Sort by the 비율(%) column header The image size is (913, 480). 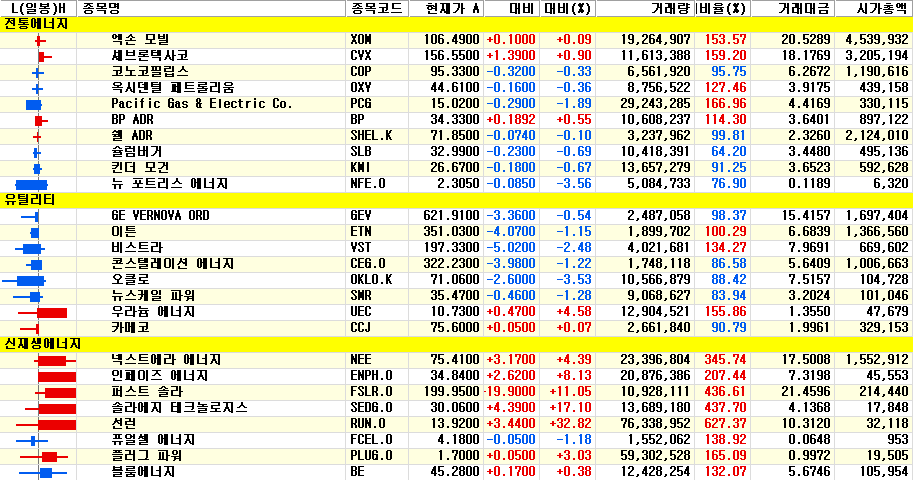[x=722, y=8]
